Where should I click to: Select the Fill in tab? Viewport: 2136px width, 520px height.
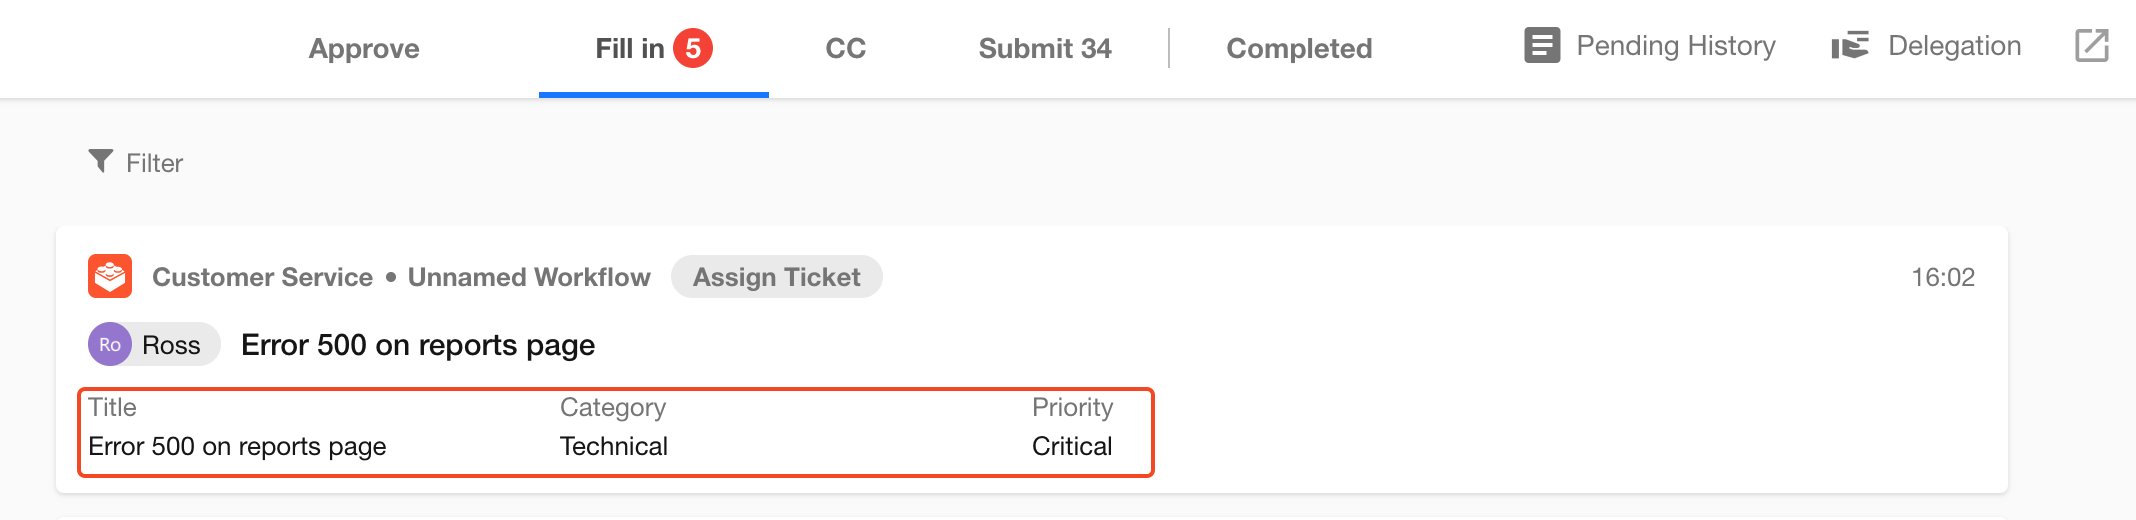[x=629, y=48]
